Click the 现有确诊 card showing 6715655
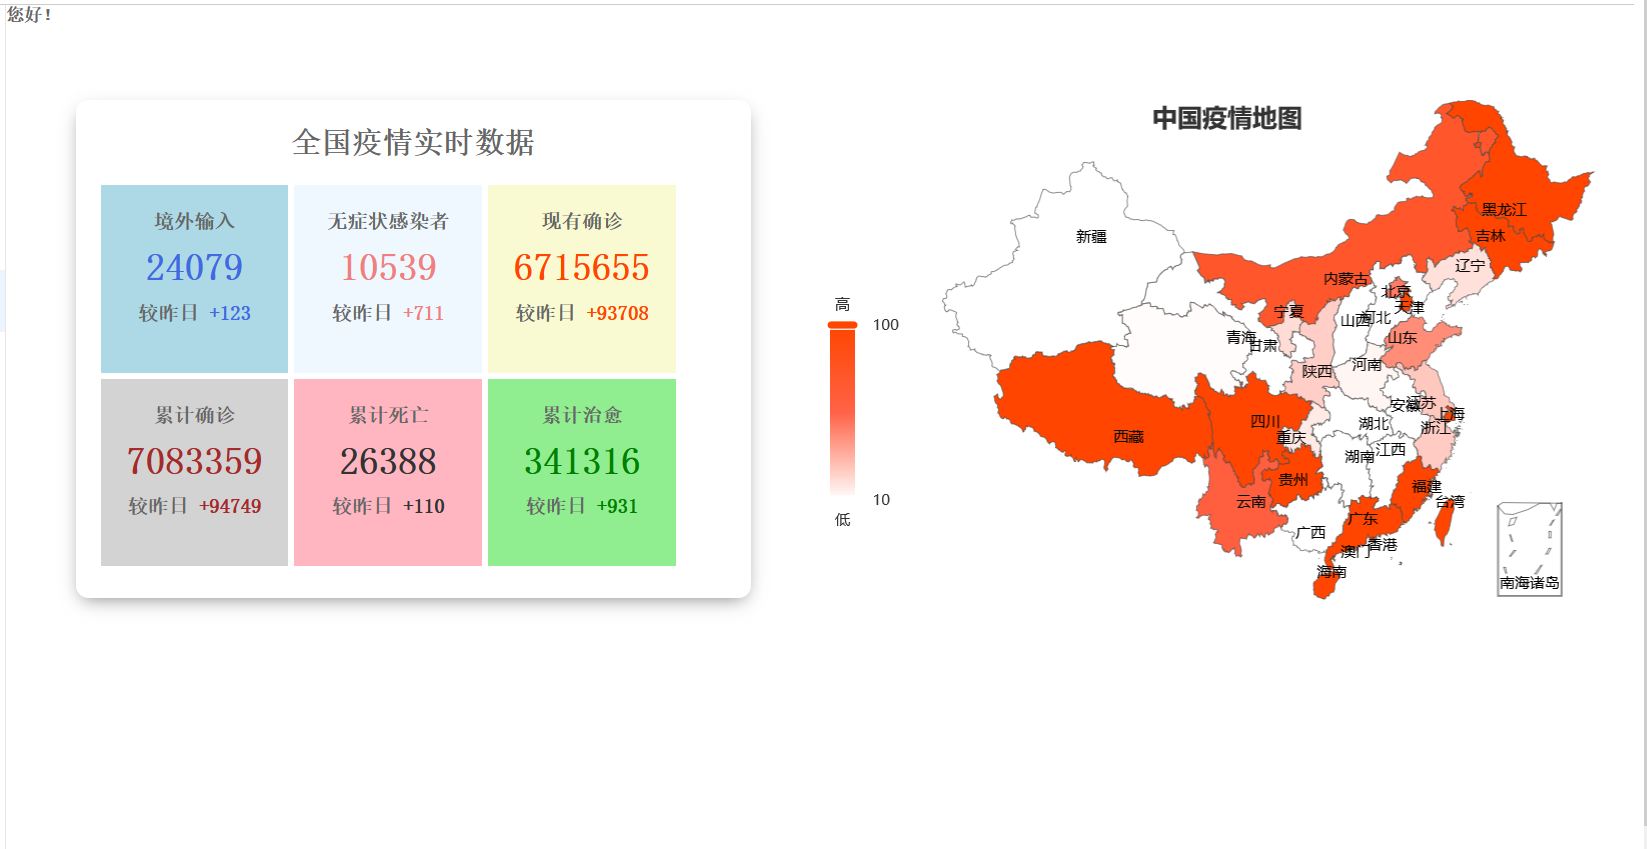Viewport: 1647px width, 849px height. coord(582,278)
